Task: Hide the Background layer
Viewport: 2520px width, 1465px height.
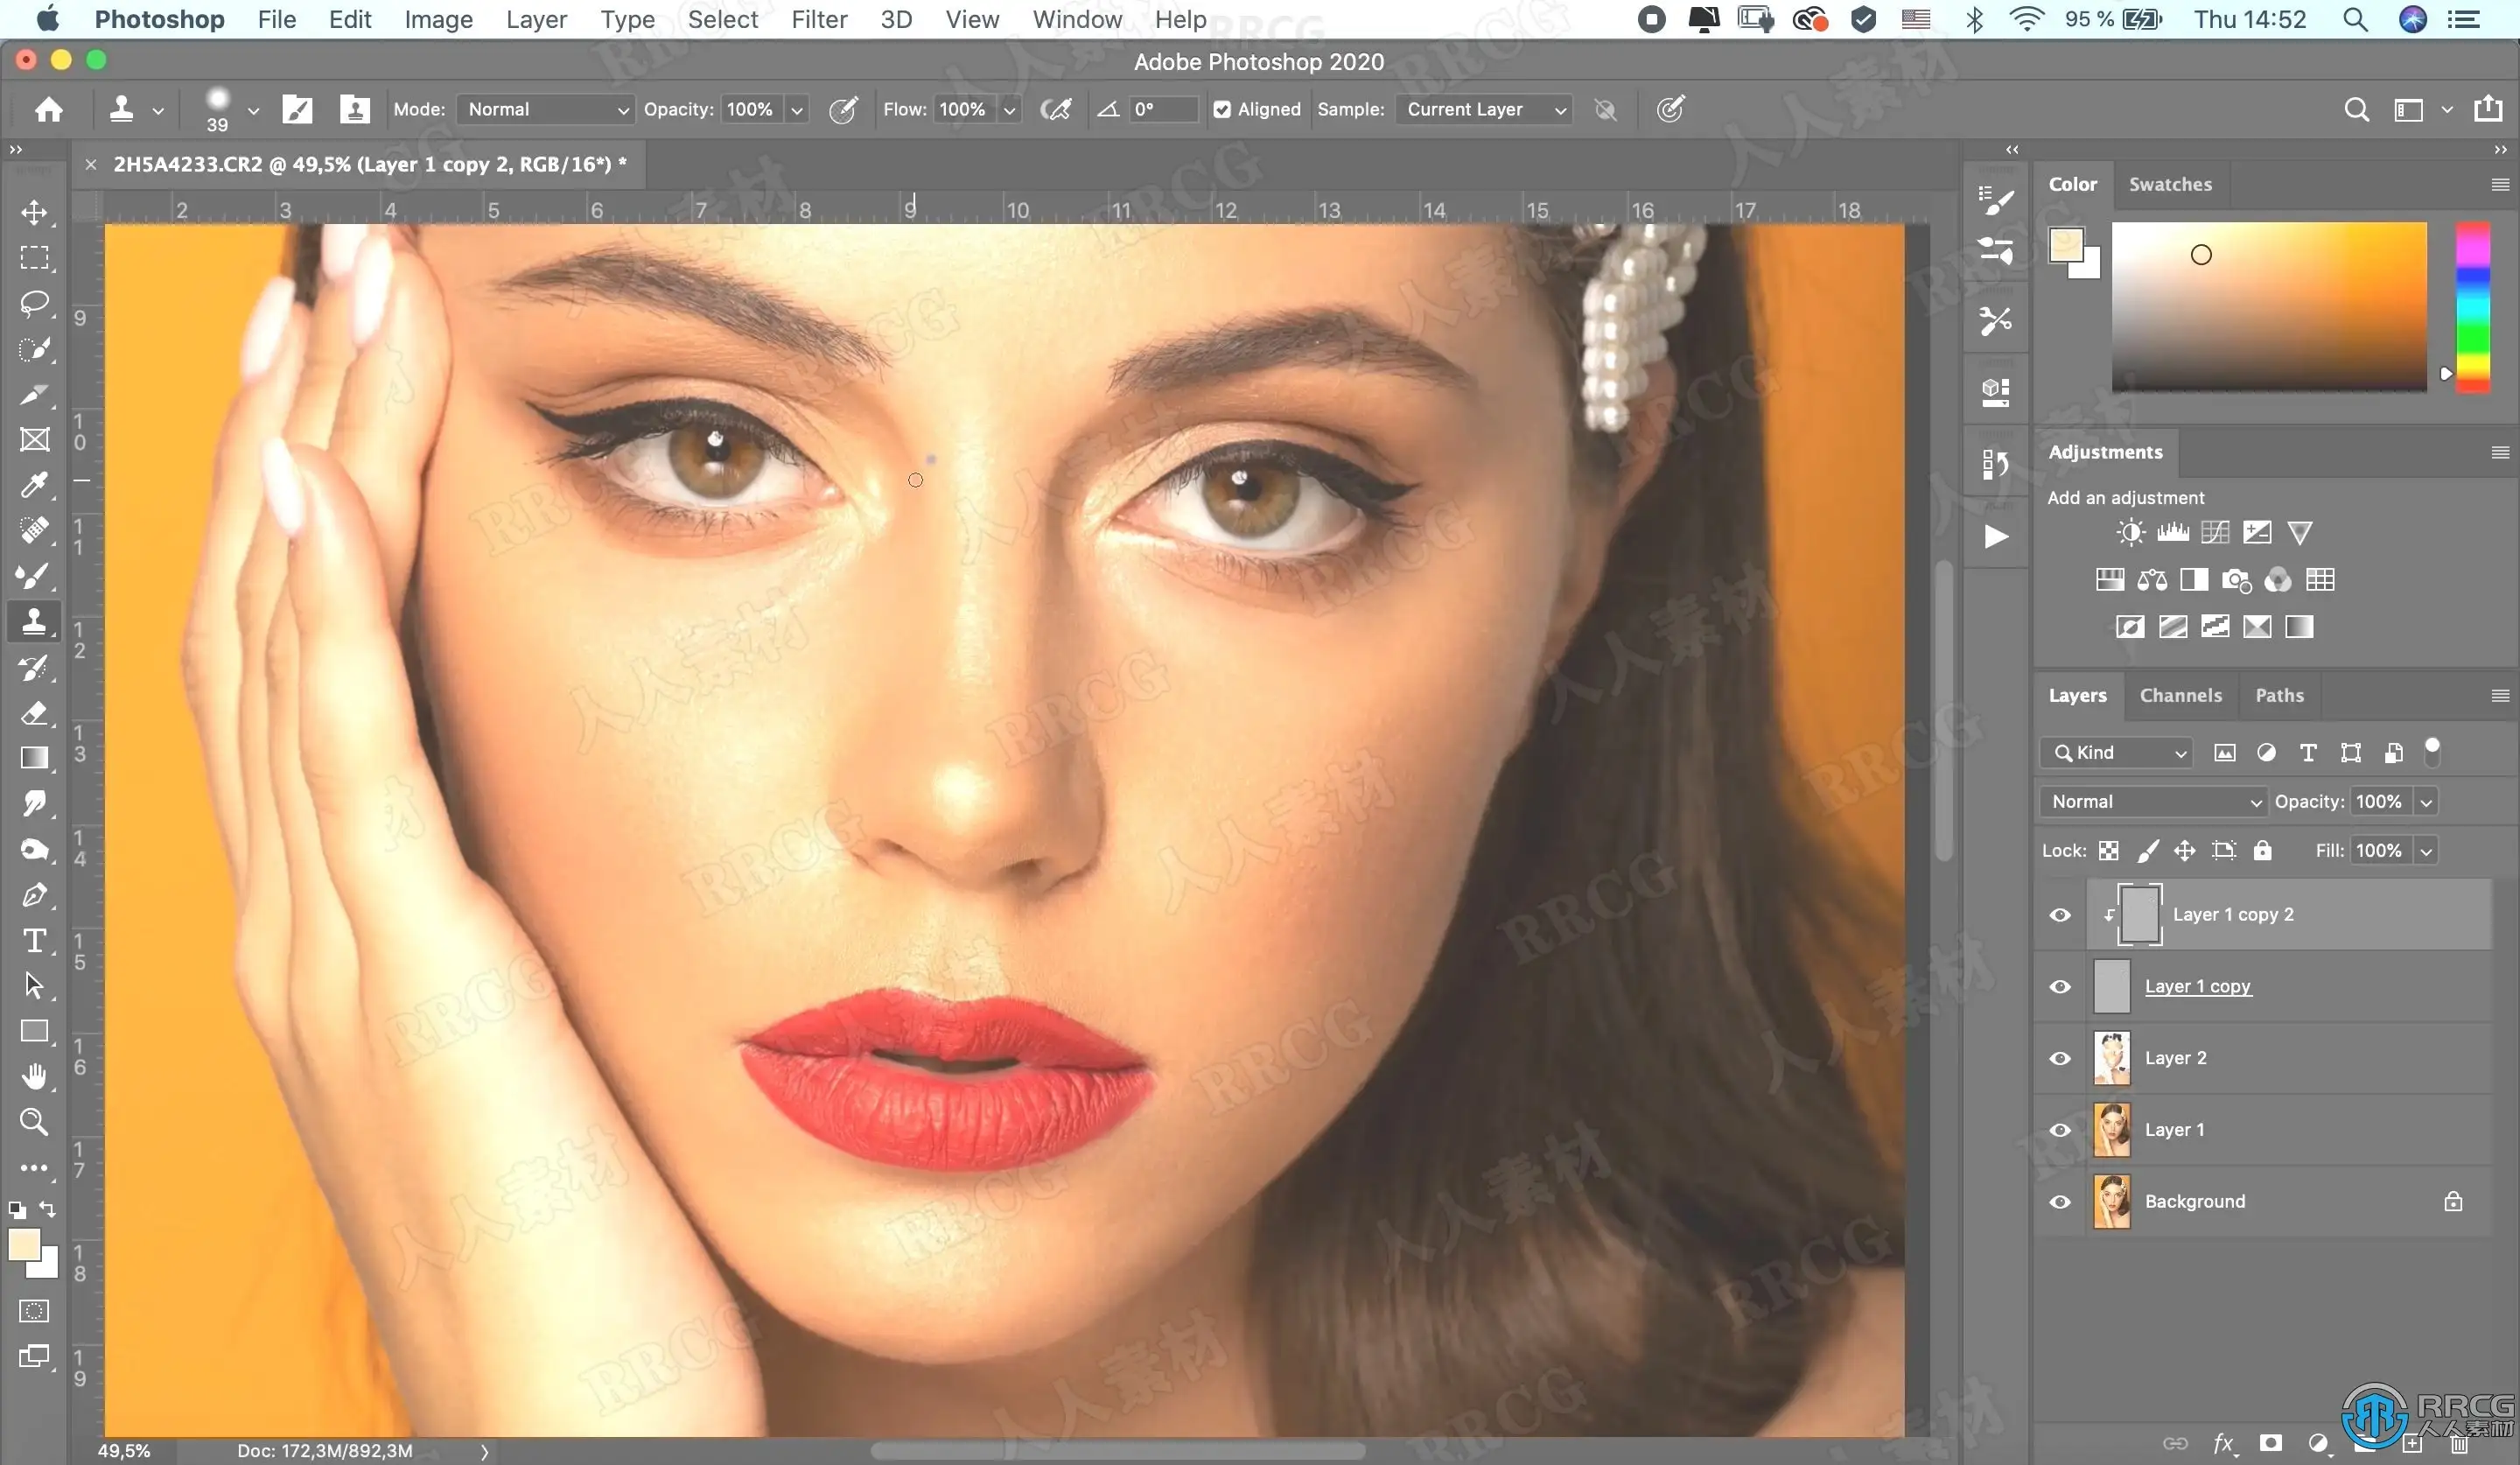Action: point(2060,1202)
